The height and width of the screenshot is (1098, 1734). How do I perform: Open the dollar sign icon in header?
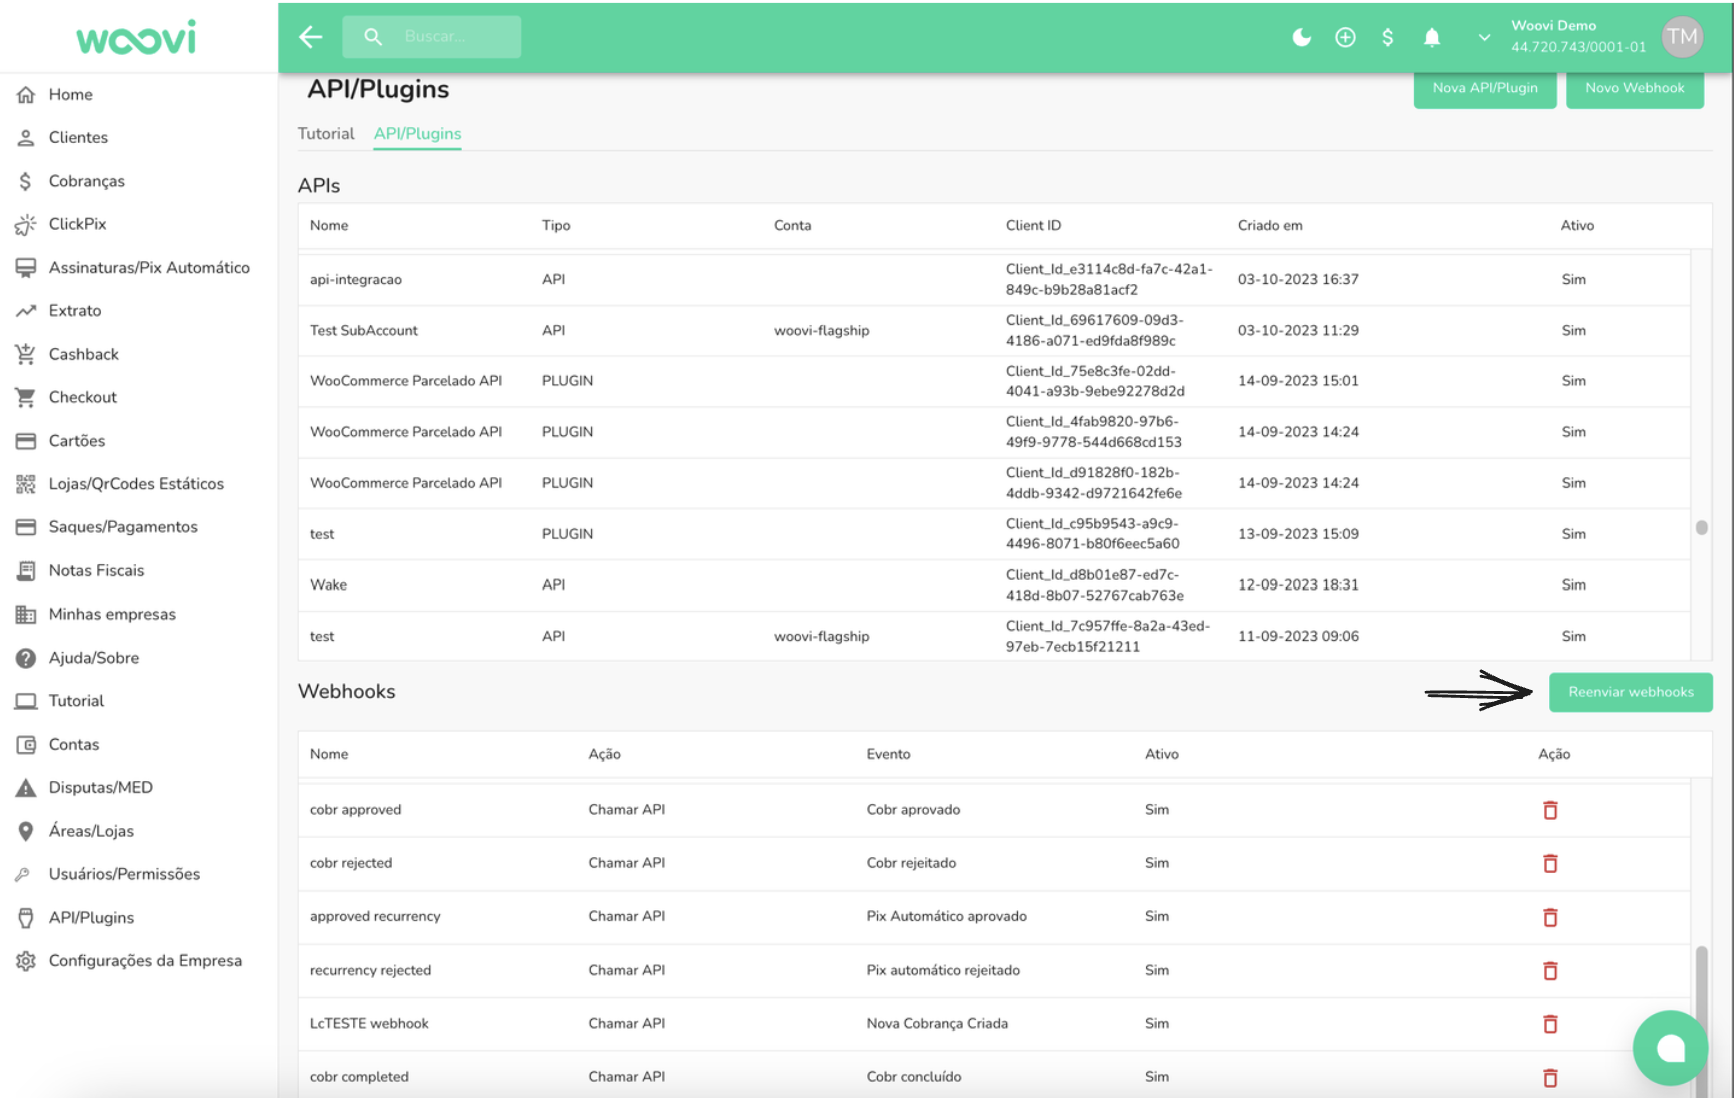point(1387,37)
